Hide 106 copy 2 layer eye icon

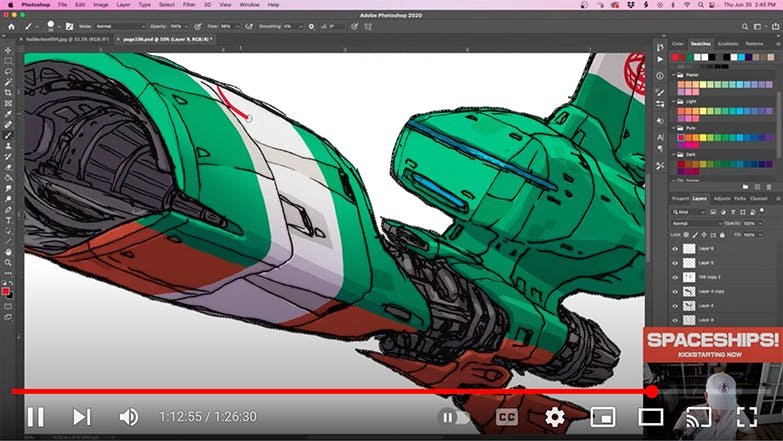(x=675, y=277)
